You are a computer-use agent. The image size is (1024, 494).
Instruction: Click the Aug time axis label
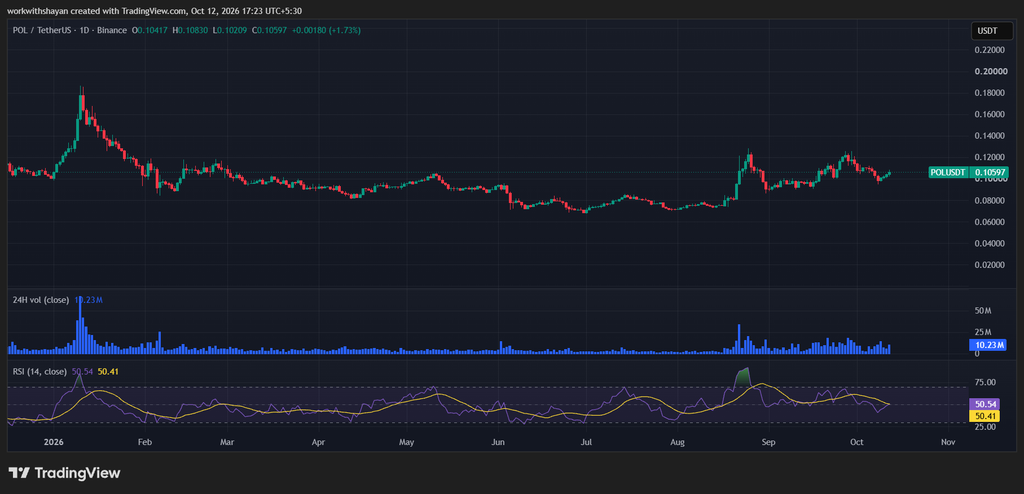click(678, 442)
